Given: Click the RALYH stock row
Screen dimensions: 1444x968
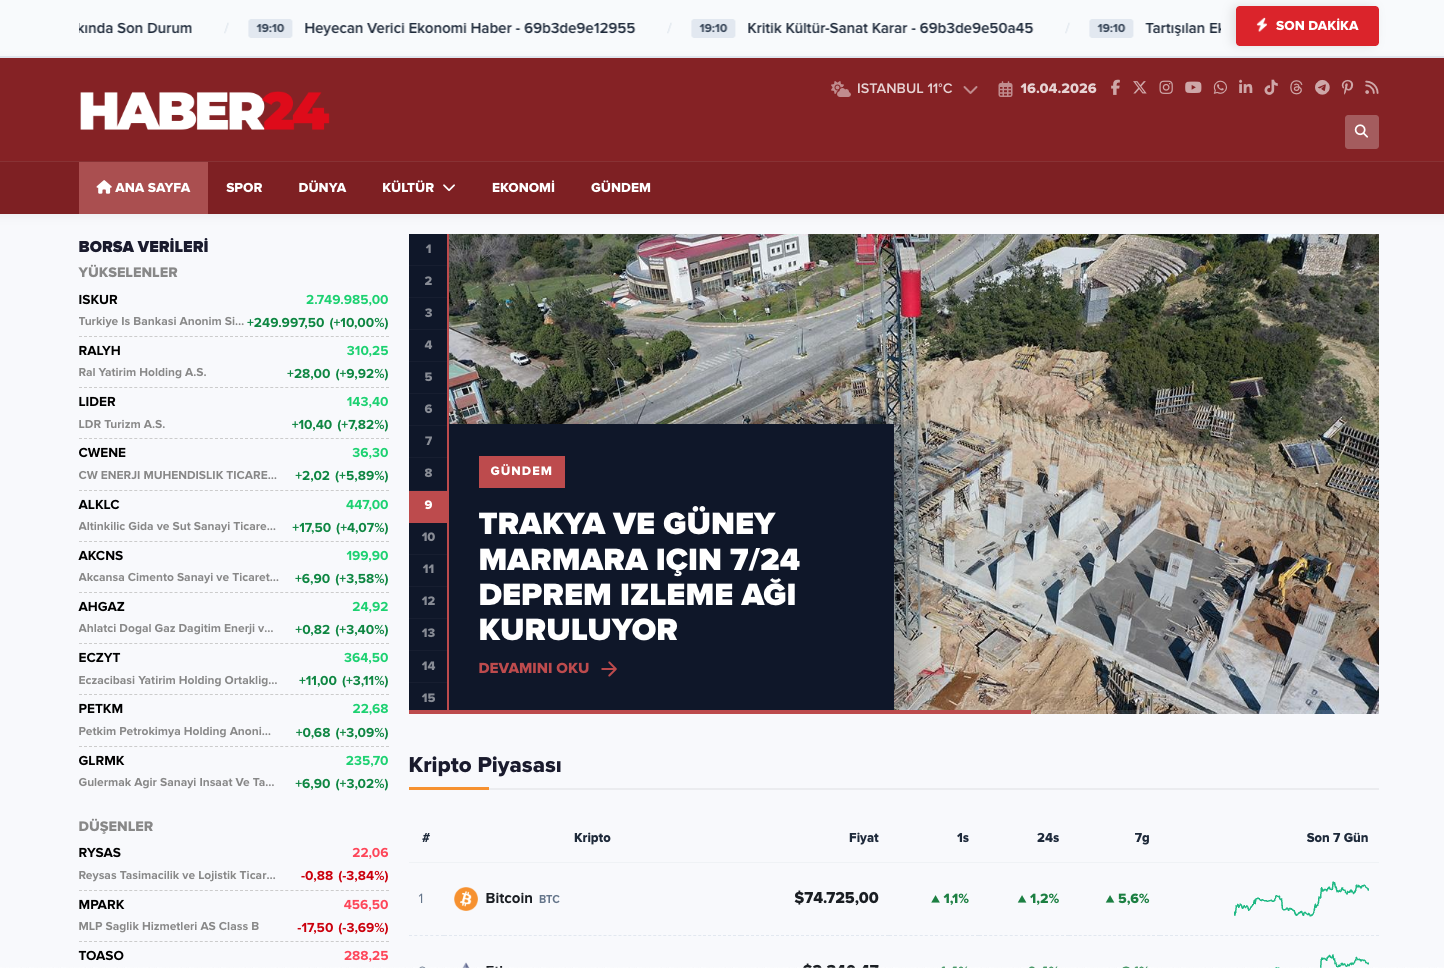Looking at the screenshot, I should (234, 362).
